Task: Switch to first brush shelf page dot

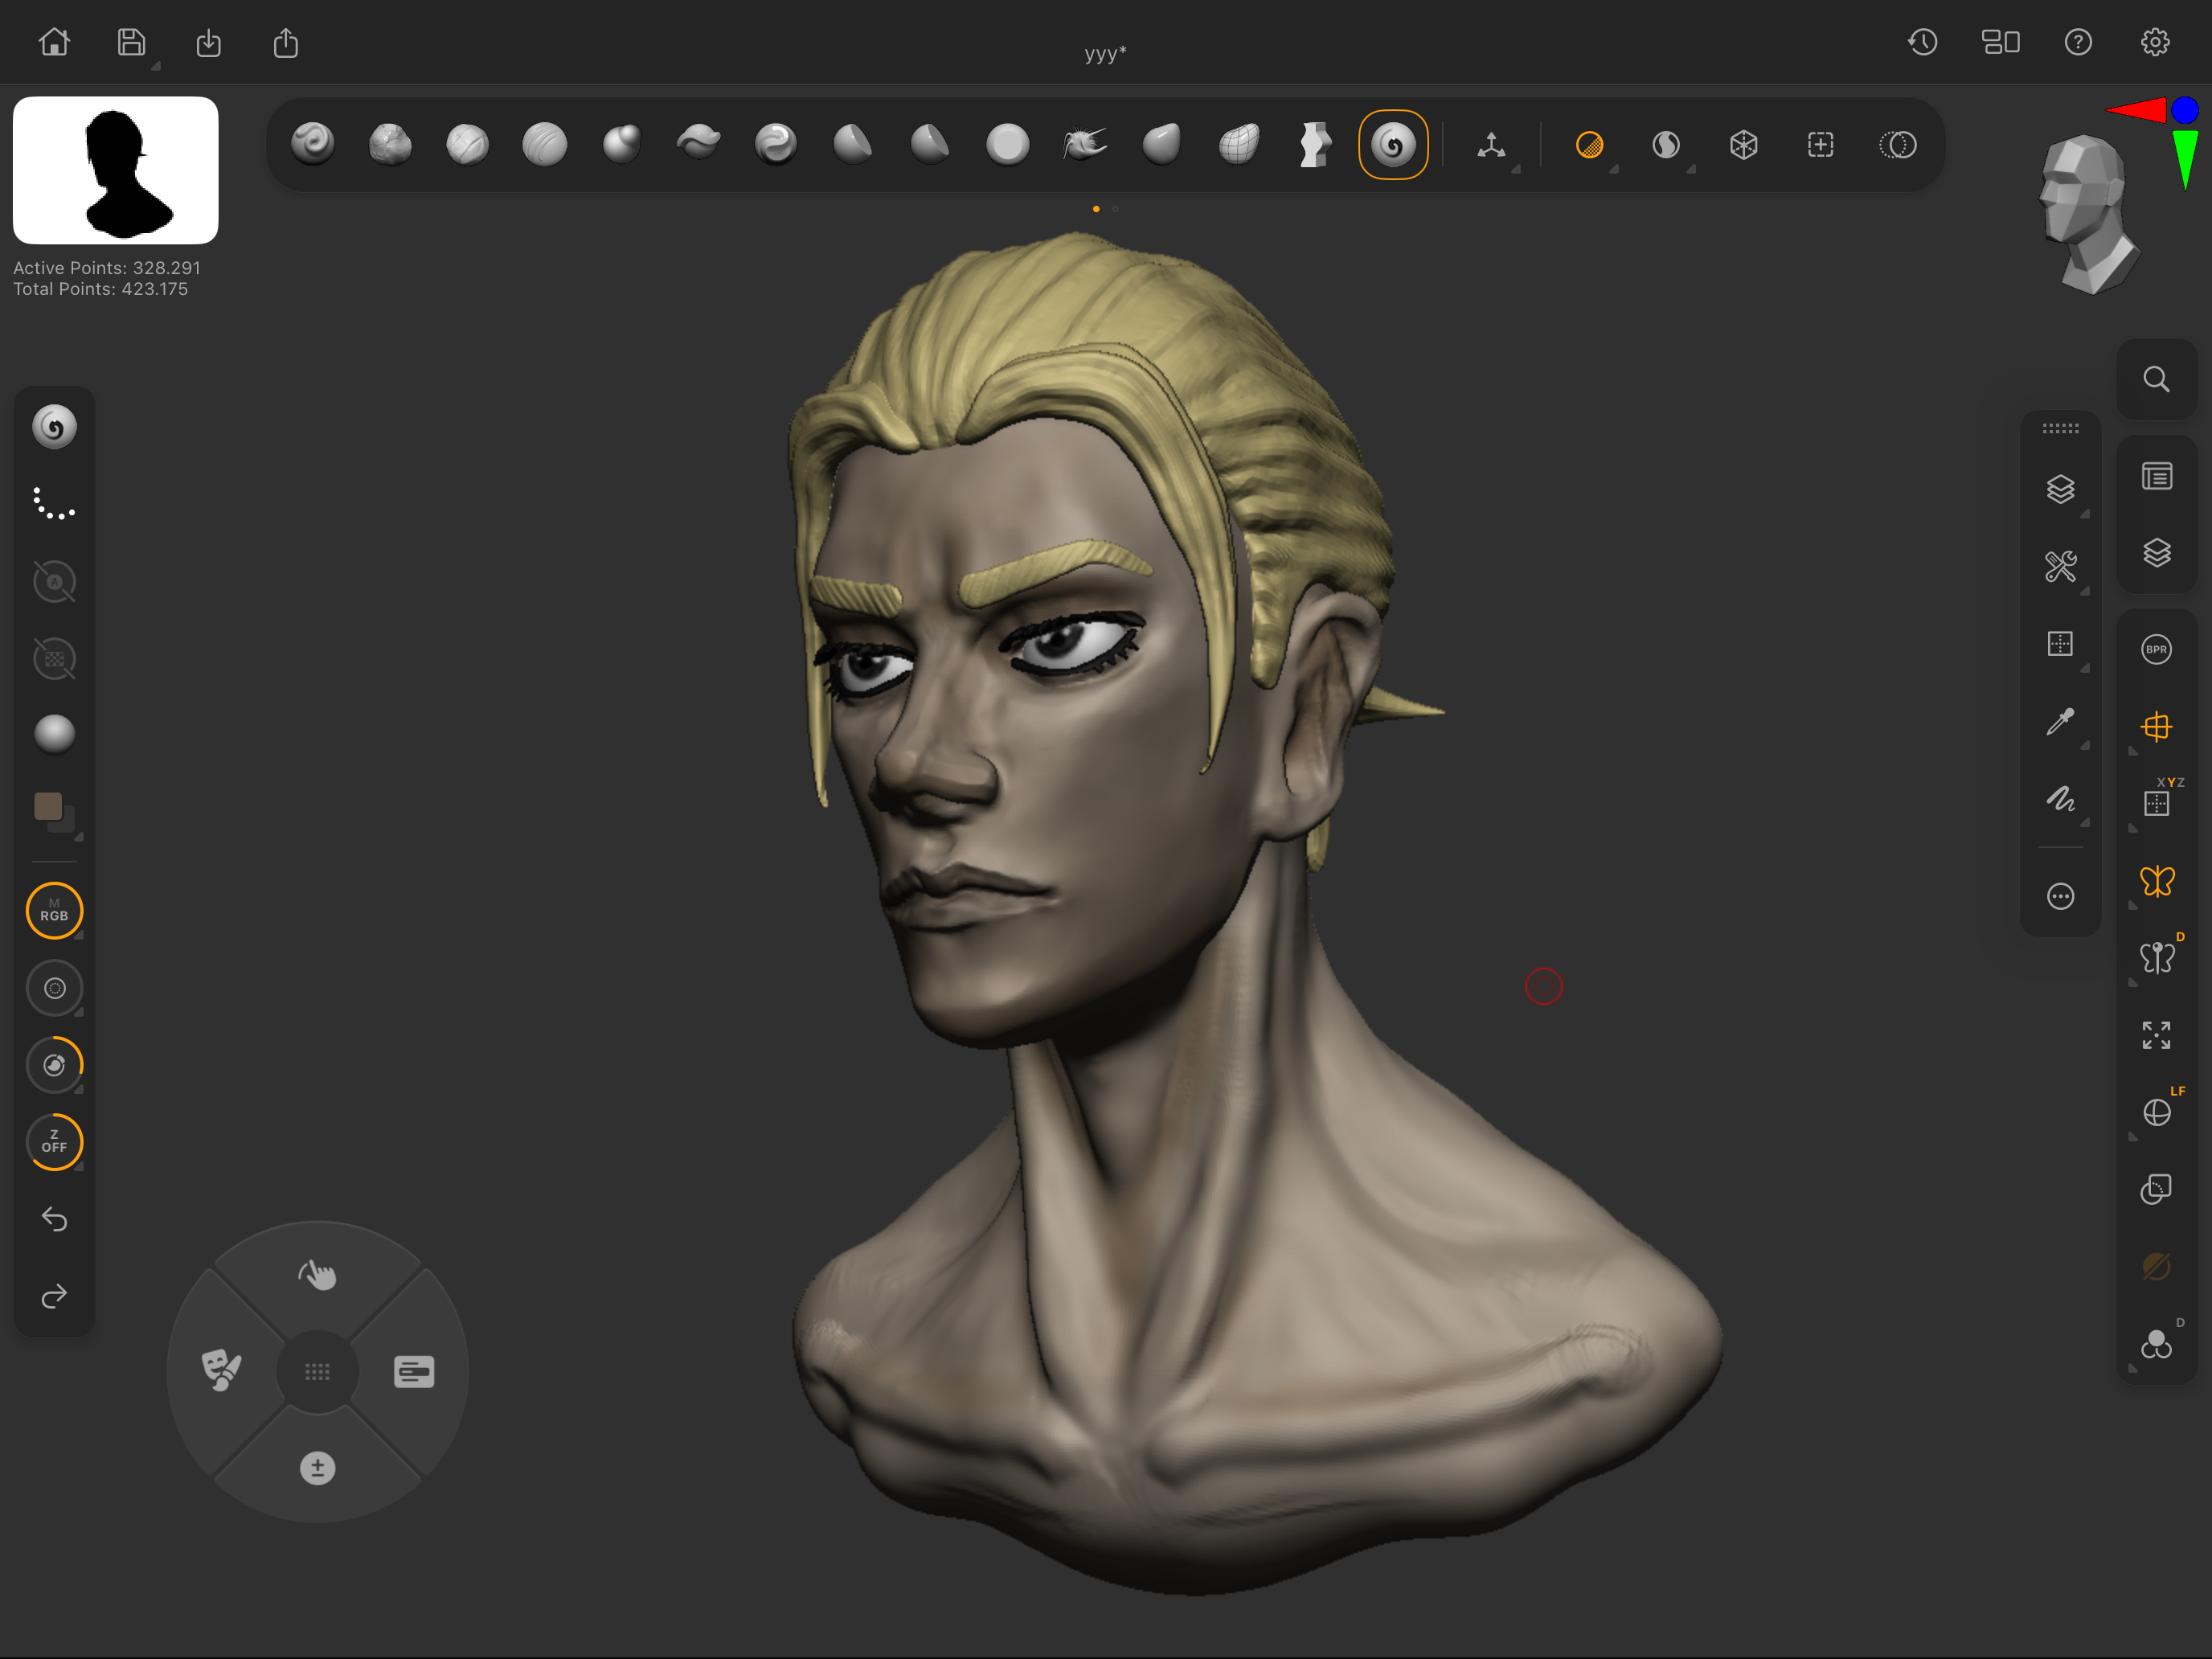Action: pos(1097,209)
